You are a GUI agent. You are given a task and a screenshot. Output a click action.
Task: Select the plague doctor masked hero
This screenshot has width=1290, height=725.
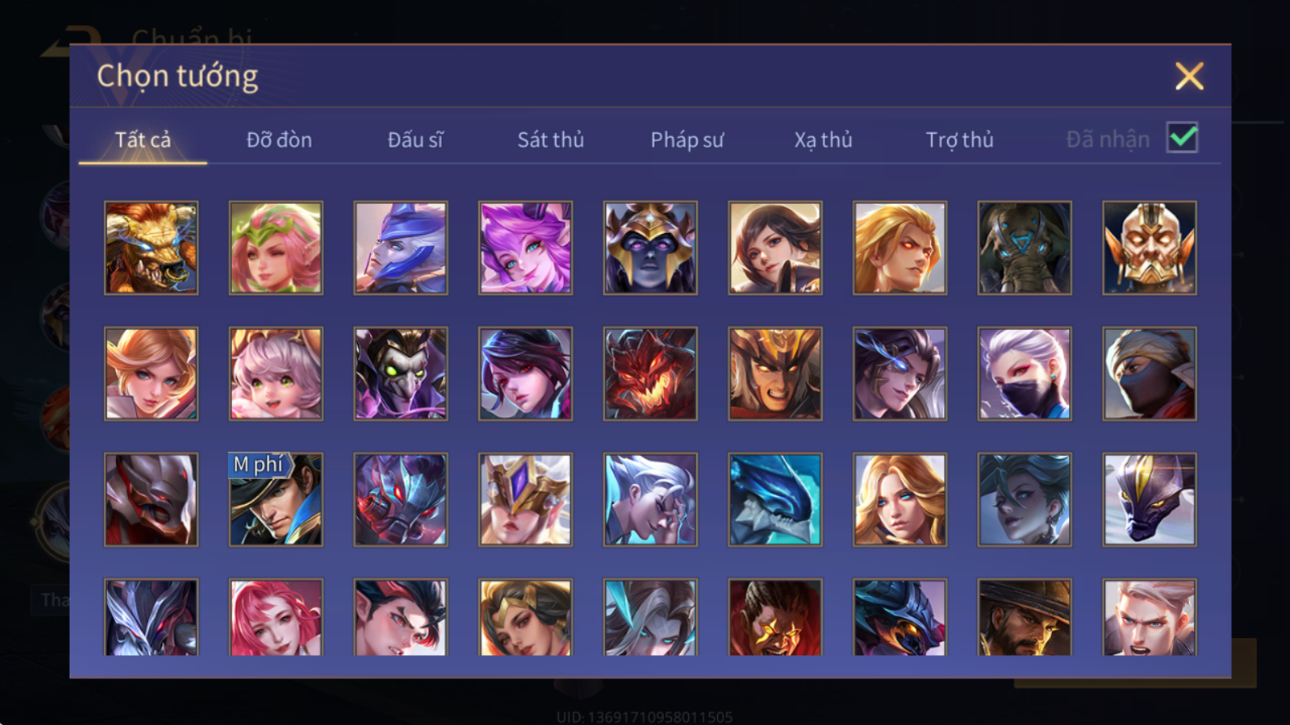(400, 374)
